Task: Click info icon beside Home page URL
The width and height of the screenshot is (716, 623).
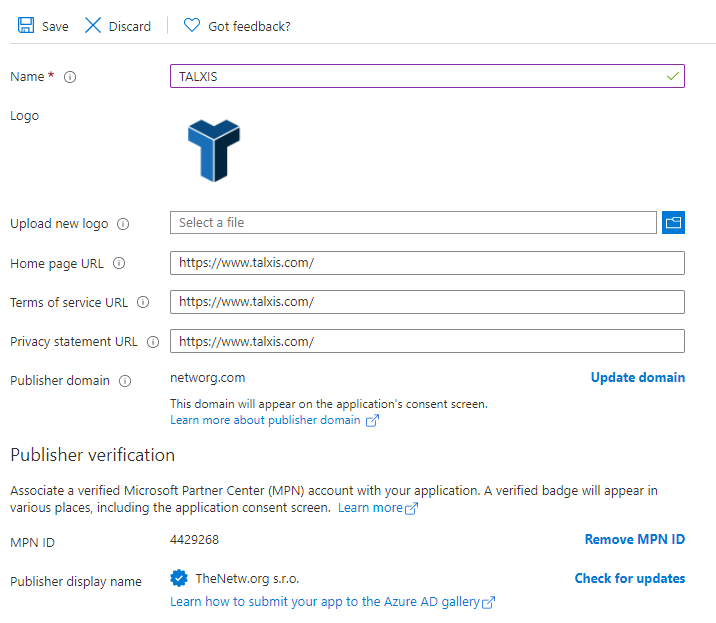Action: click(119, 264)
